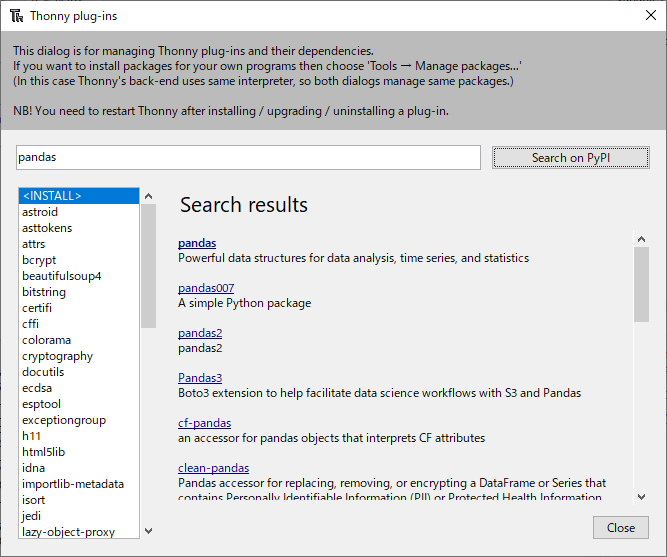Select cryptography in the package list
The width and height of the screenshot is (667, 557).
click(x=79, y=356)
